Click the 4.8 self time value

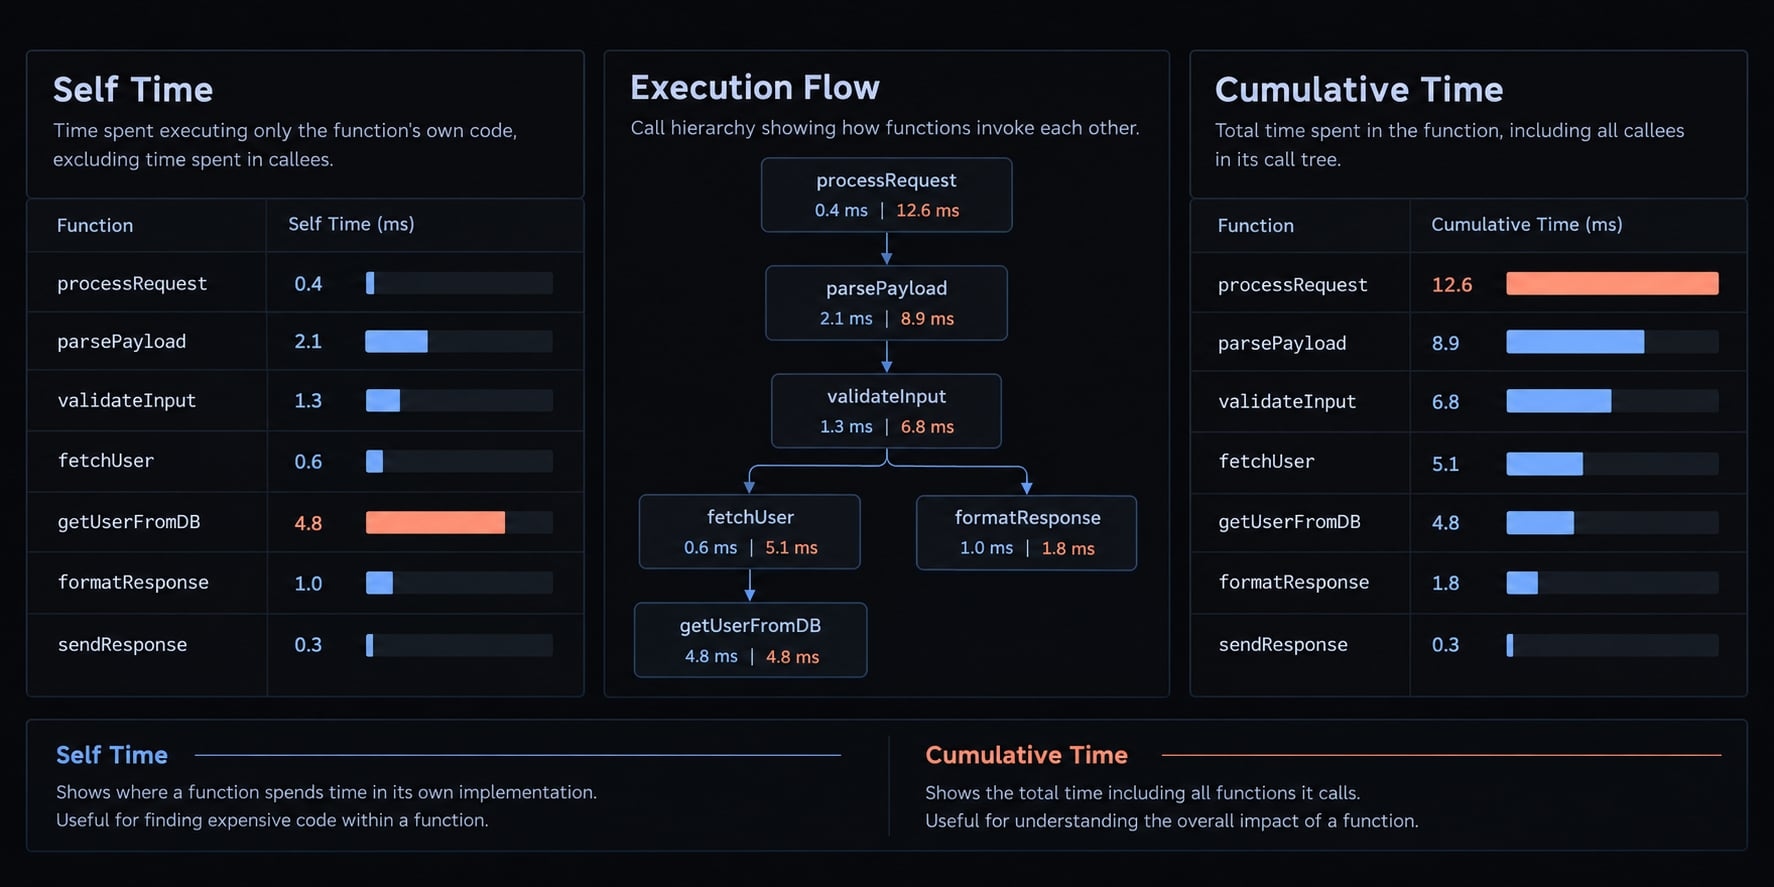pos(308,523)
